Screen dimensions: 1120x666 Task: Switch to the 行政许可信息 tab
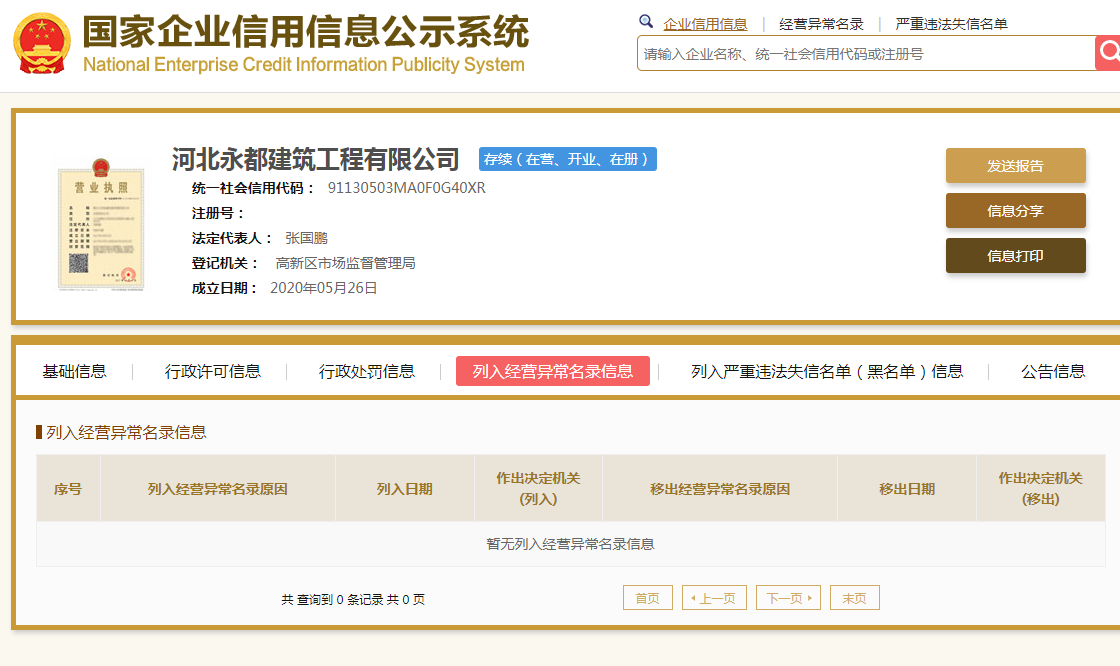213,372
